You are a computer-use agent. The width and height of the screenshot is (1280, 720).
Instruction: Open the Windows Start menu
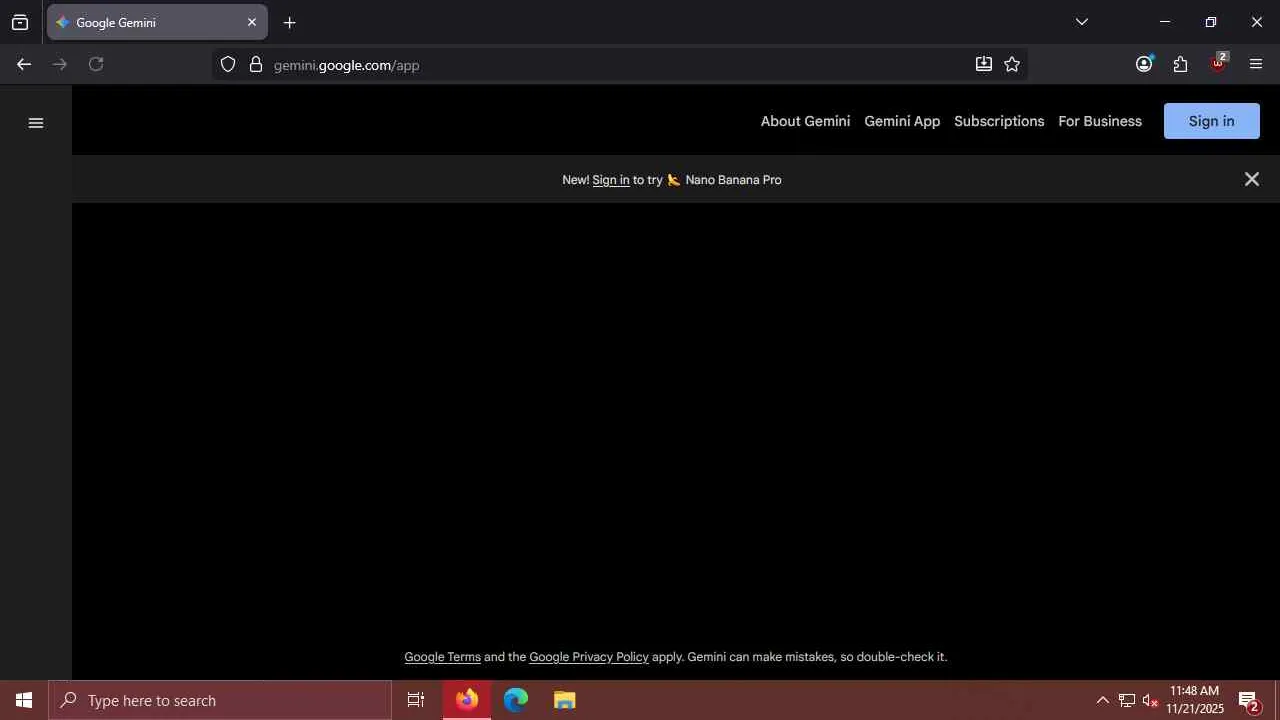click(x=24, y=700)
